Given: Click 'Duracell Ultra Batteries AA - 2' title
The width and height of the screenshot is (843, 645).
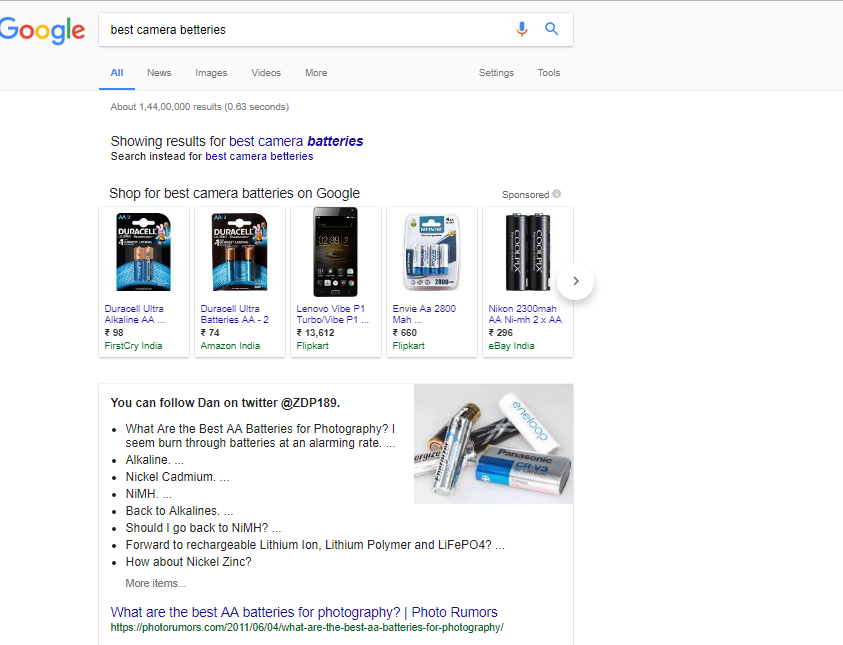Looking at the screenshot, I should click(234, 314).
